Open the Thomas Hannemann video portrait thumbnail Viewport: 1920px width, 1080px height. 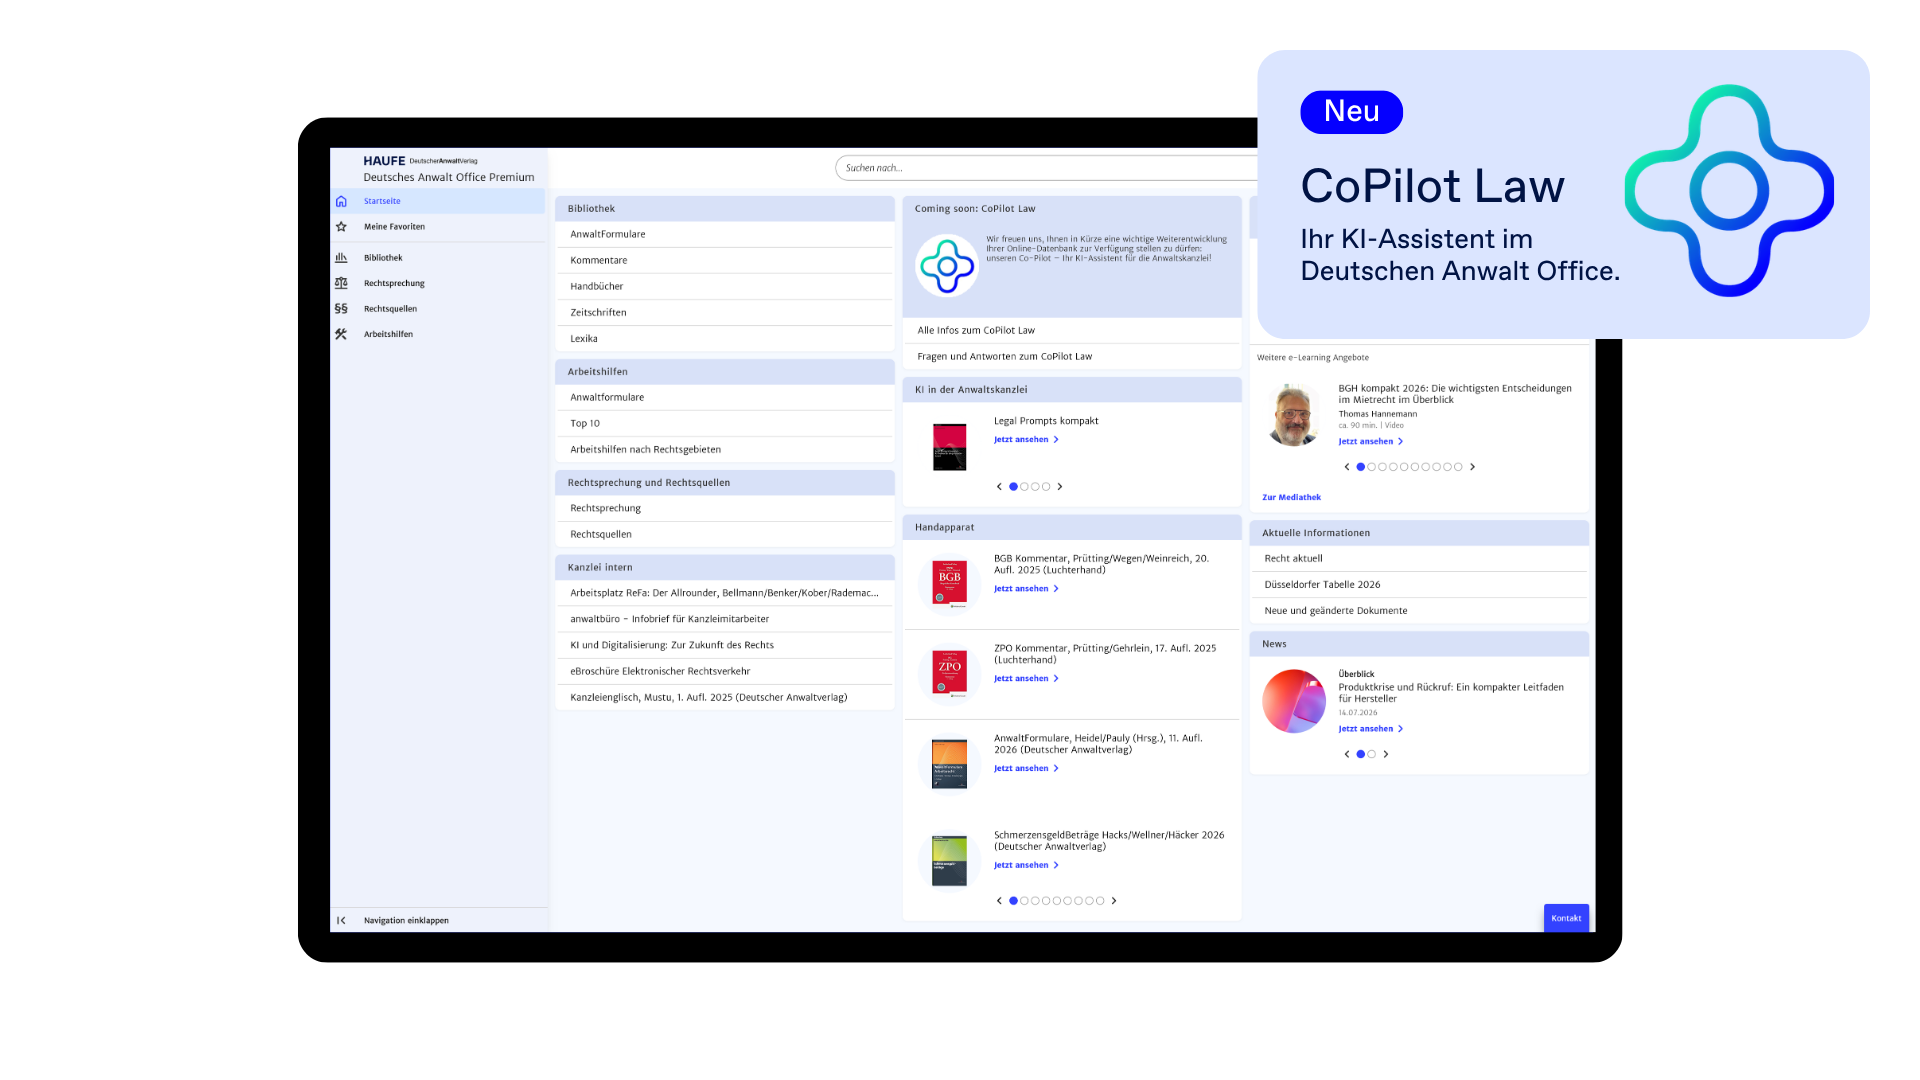coord(1293,414)
